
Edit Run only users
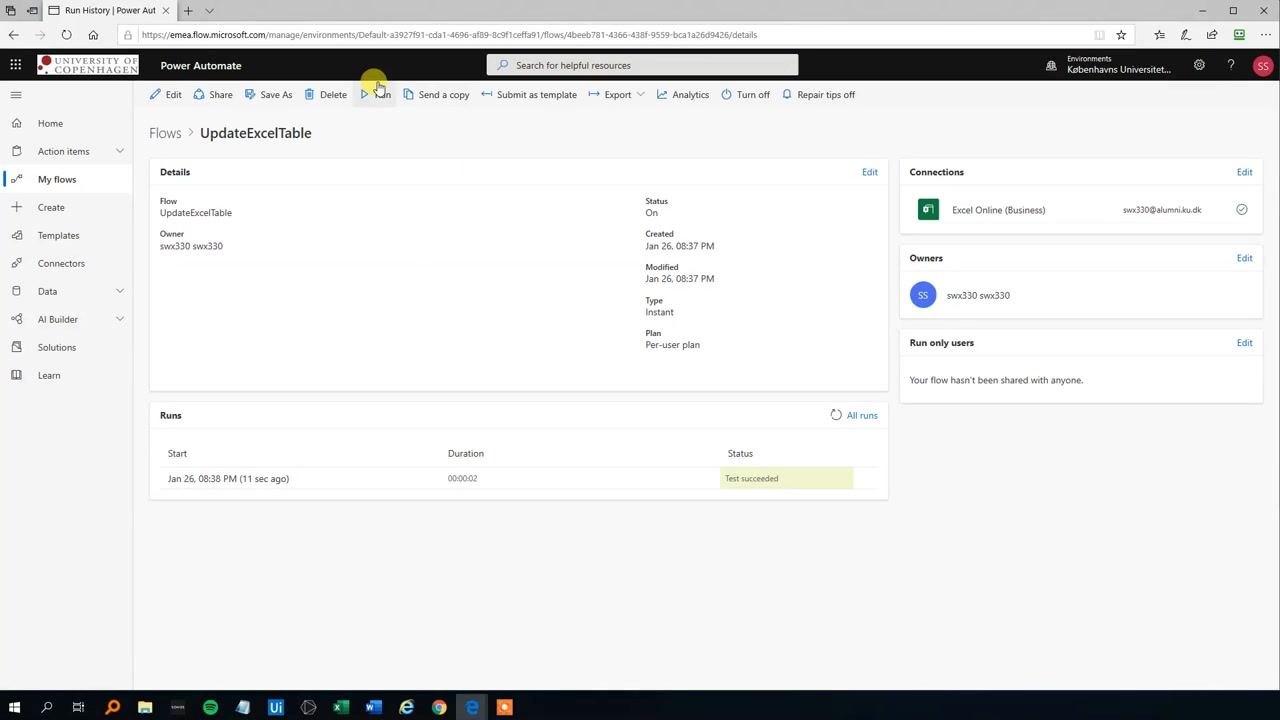click(x=1244, y=343)
